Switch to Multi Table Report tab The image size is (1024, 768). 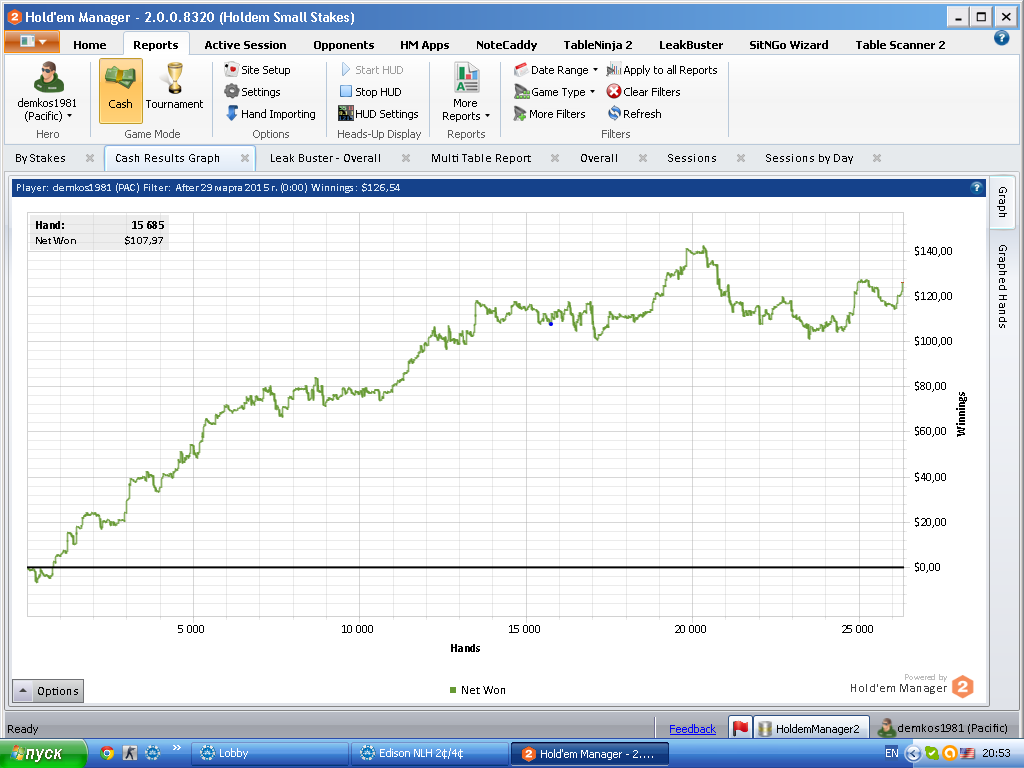(481, 158)
